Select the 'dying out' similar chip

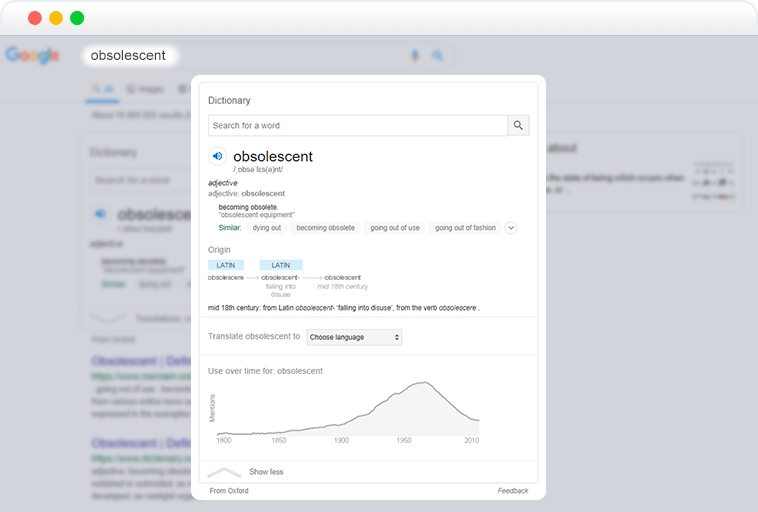point(267,228)
